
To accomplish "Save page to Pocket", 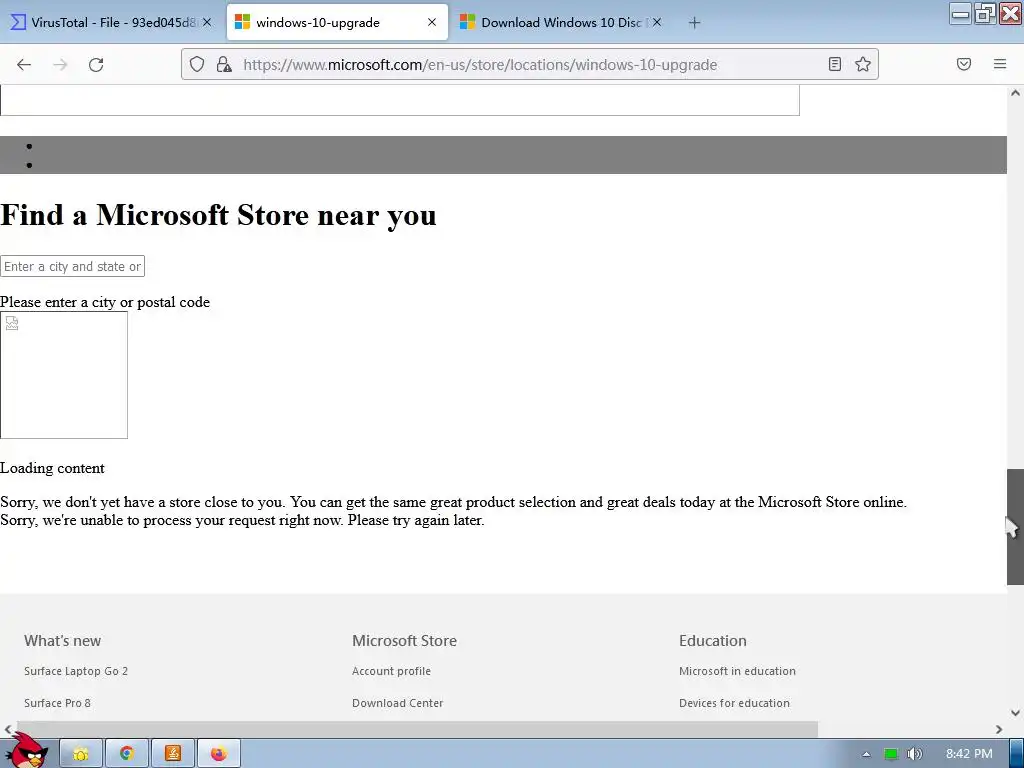I will (x=964, y=64).
